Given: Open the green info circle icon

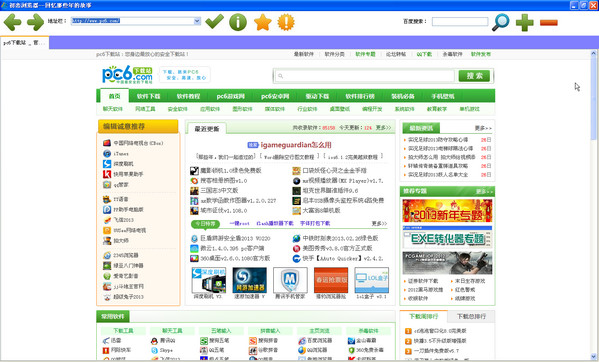Looking at the screenshot, I should pos(238,22).
